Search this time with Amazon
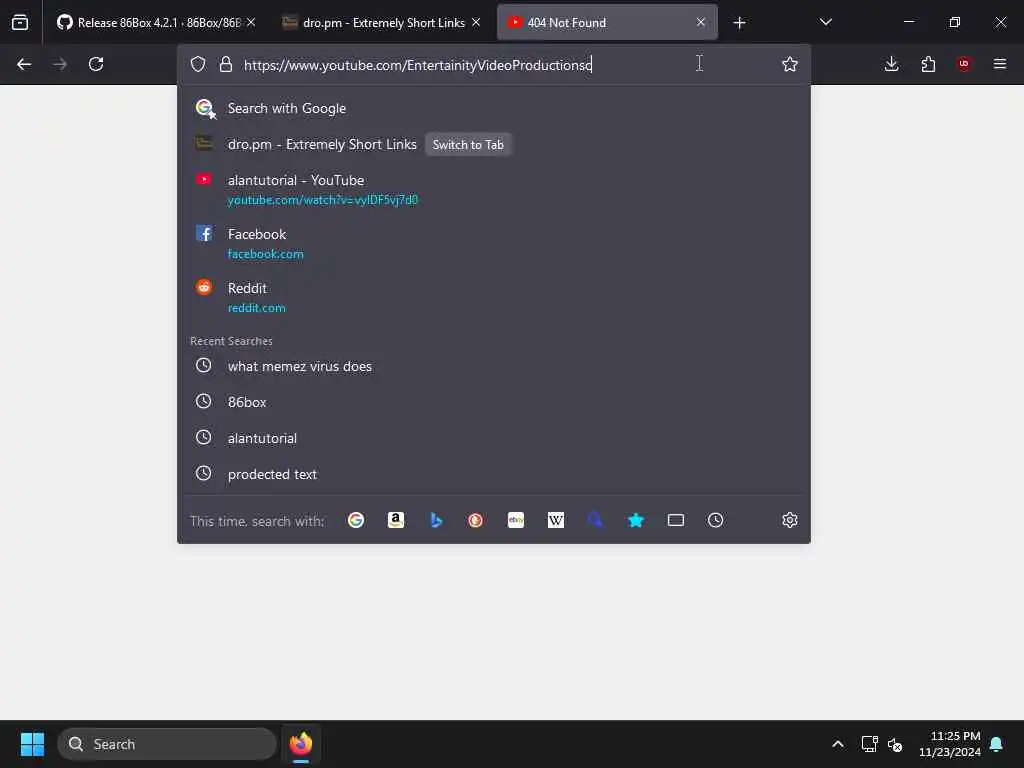The width and height of the screenshot is (1024, 768). click(396, 520)
